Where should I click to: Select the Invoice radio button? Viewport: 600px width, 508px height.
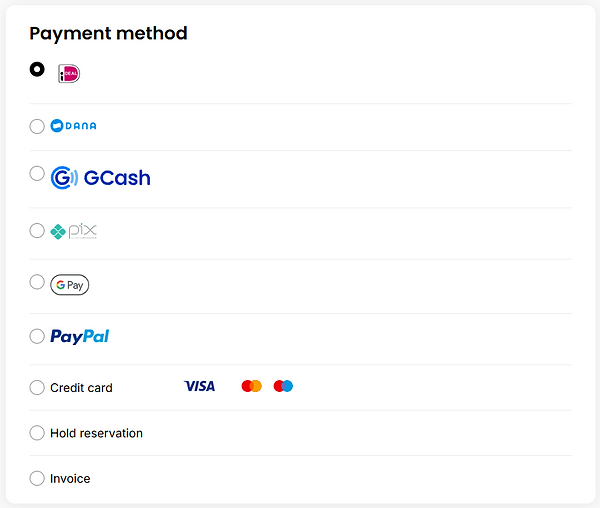click(37, 478)
